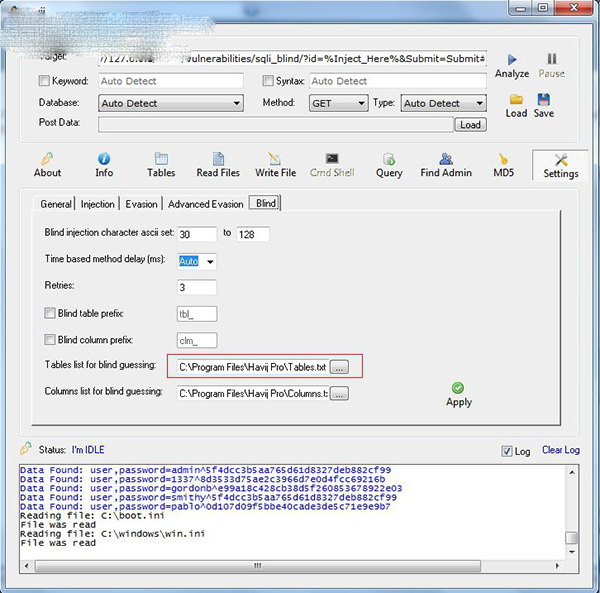Browse for the Tables list file
The height and width of the screenshot is (593, 600).
pyautogui.click(x=339, y=367)
